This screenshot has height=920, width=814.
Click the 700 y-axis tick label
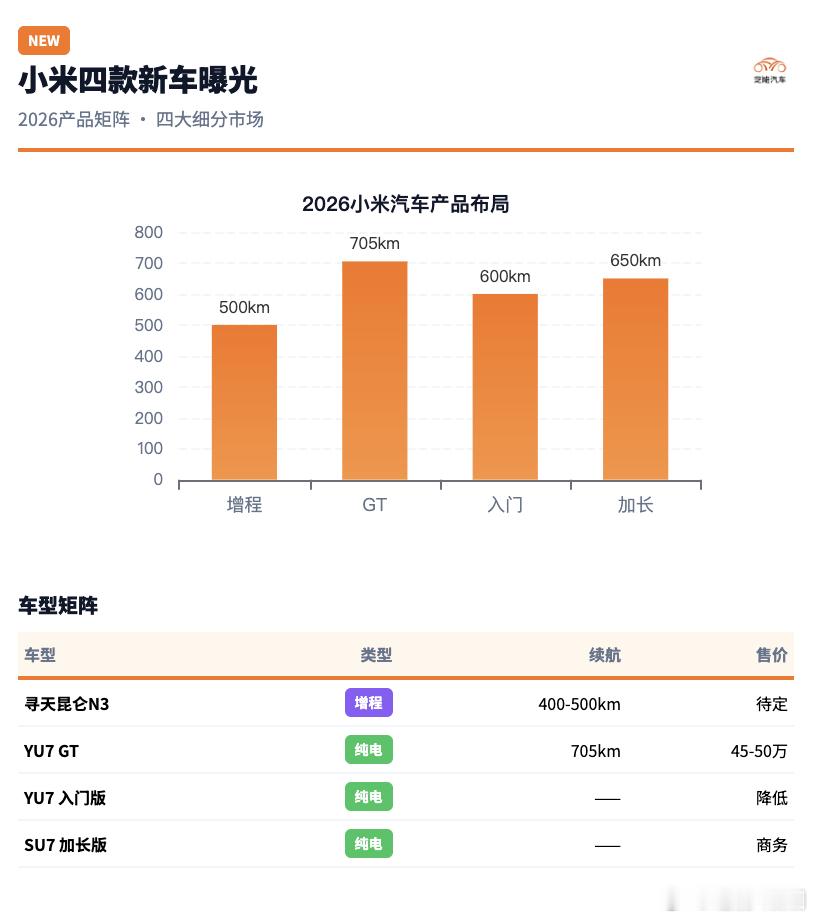(x=148, y=263)
